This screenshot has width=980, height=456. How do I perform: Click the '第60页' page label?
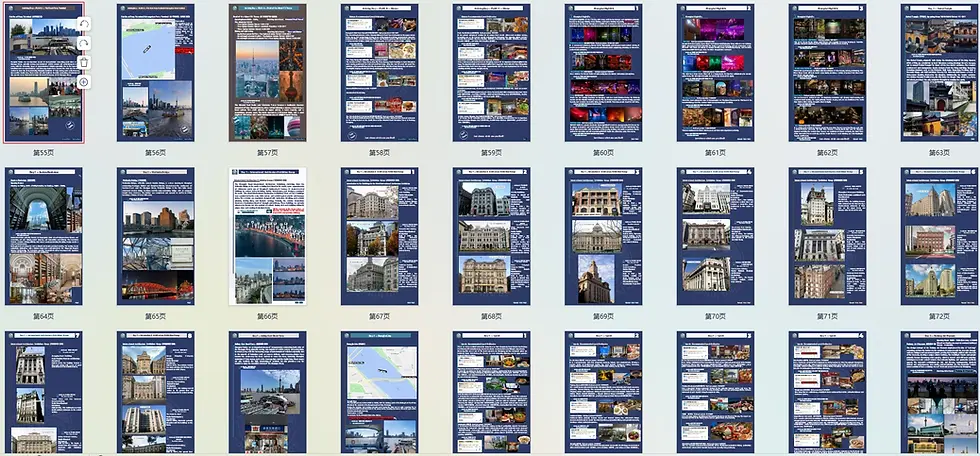tap(603, 152)
